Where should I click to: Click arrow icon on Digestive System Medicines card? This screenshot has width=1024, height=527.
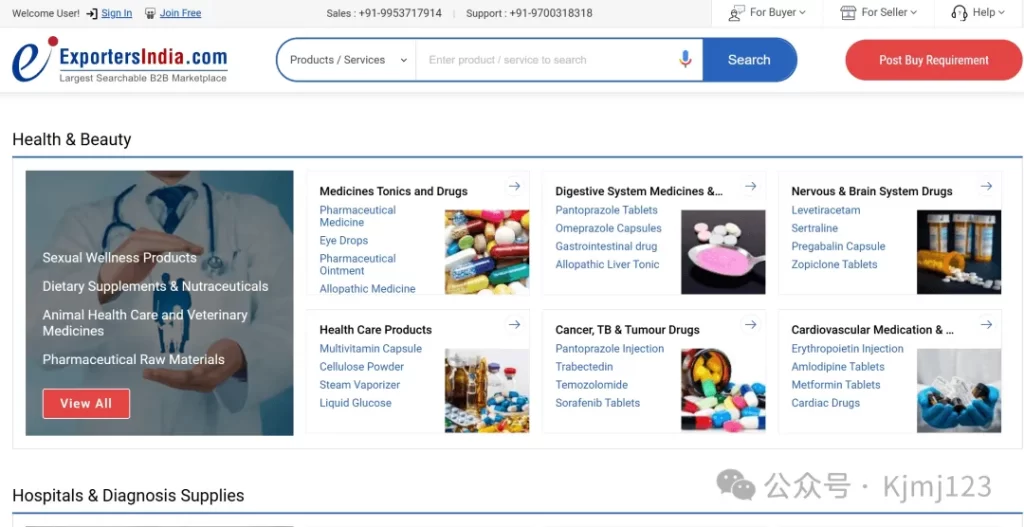[750, 187]
